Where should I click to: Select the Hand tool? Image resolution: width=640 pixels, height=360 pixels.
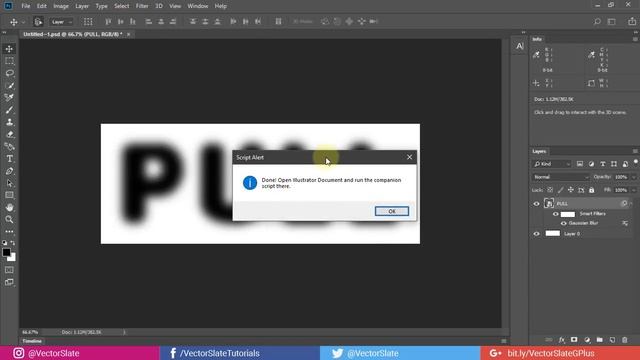pos(9,207)
